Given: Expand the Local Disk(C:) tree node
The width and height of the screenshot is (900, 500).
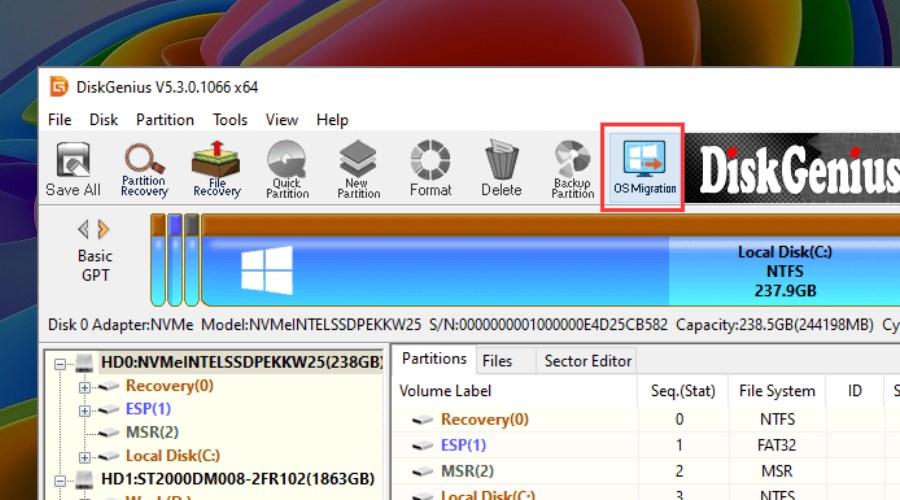Looking at the screenshot, I should (x=84, y=458).
